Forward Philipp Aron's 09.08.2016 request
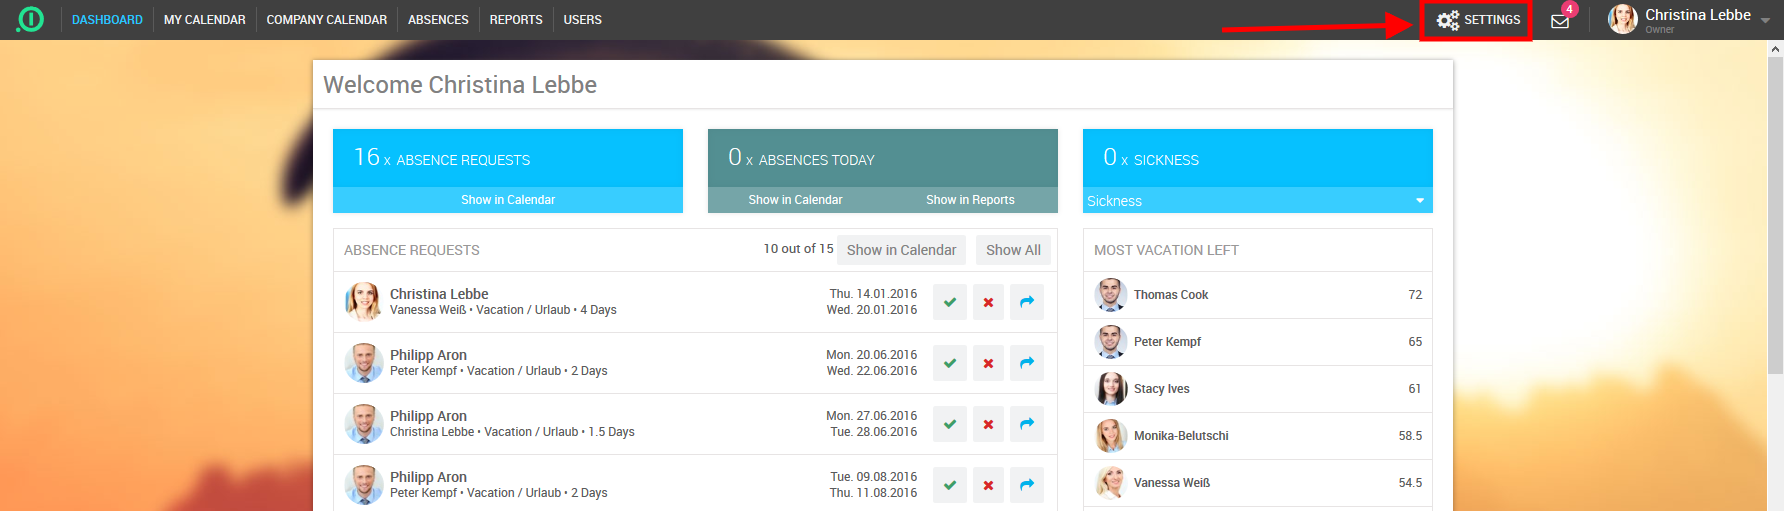 1027,485
